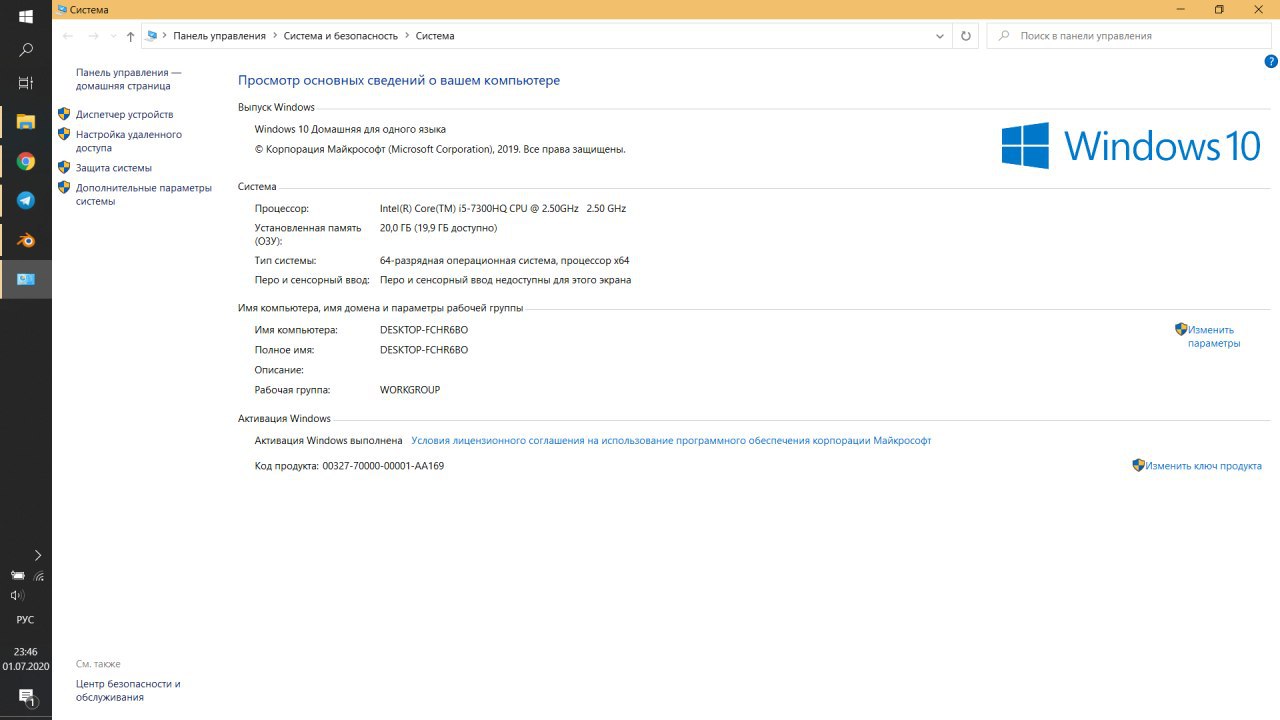Navigate to Панель управления breadcrumb
Screen dimensions: 1280x720
[219, 36]
